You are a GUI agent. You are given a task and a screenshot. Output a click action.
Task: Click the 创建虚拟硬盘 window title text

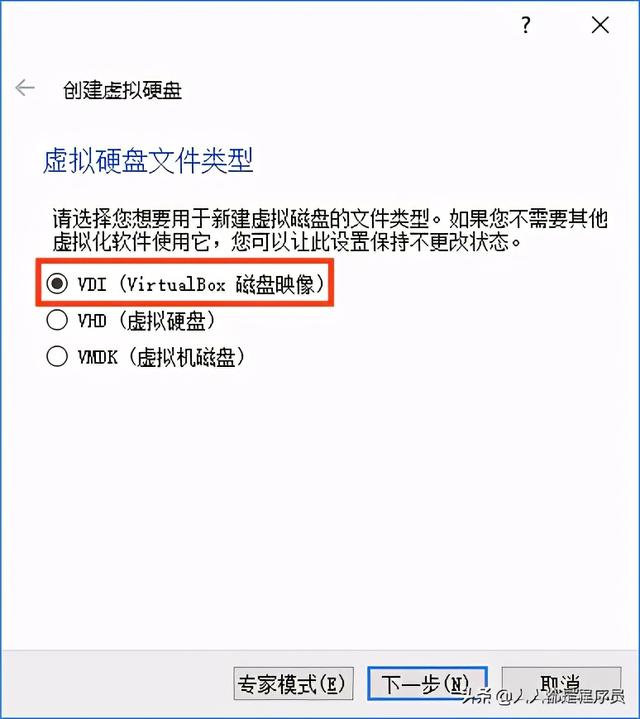(122, 90)
